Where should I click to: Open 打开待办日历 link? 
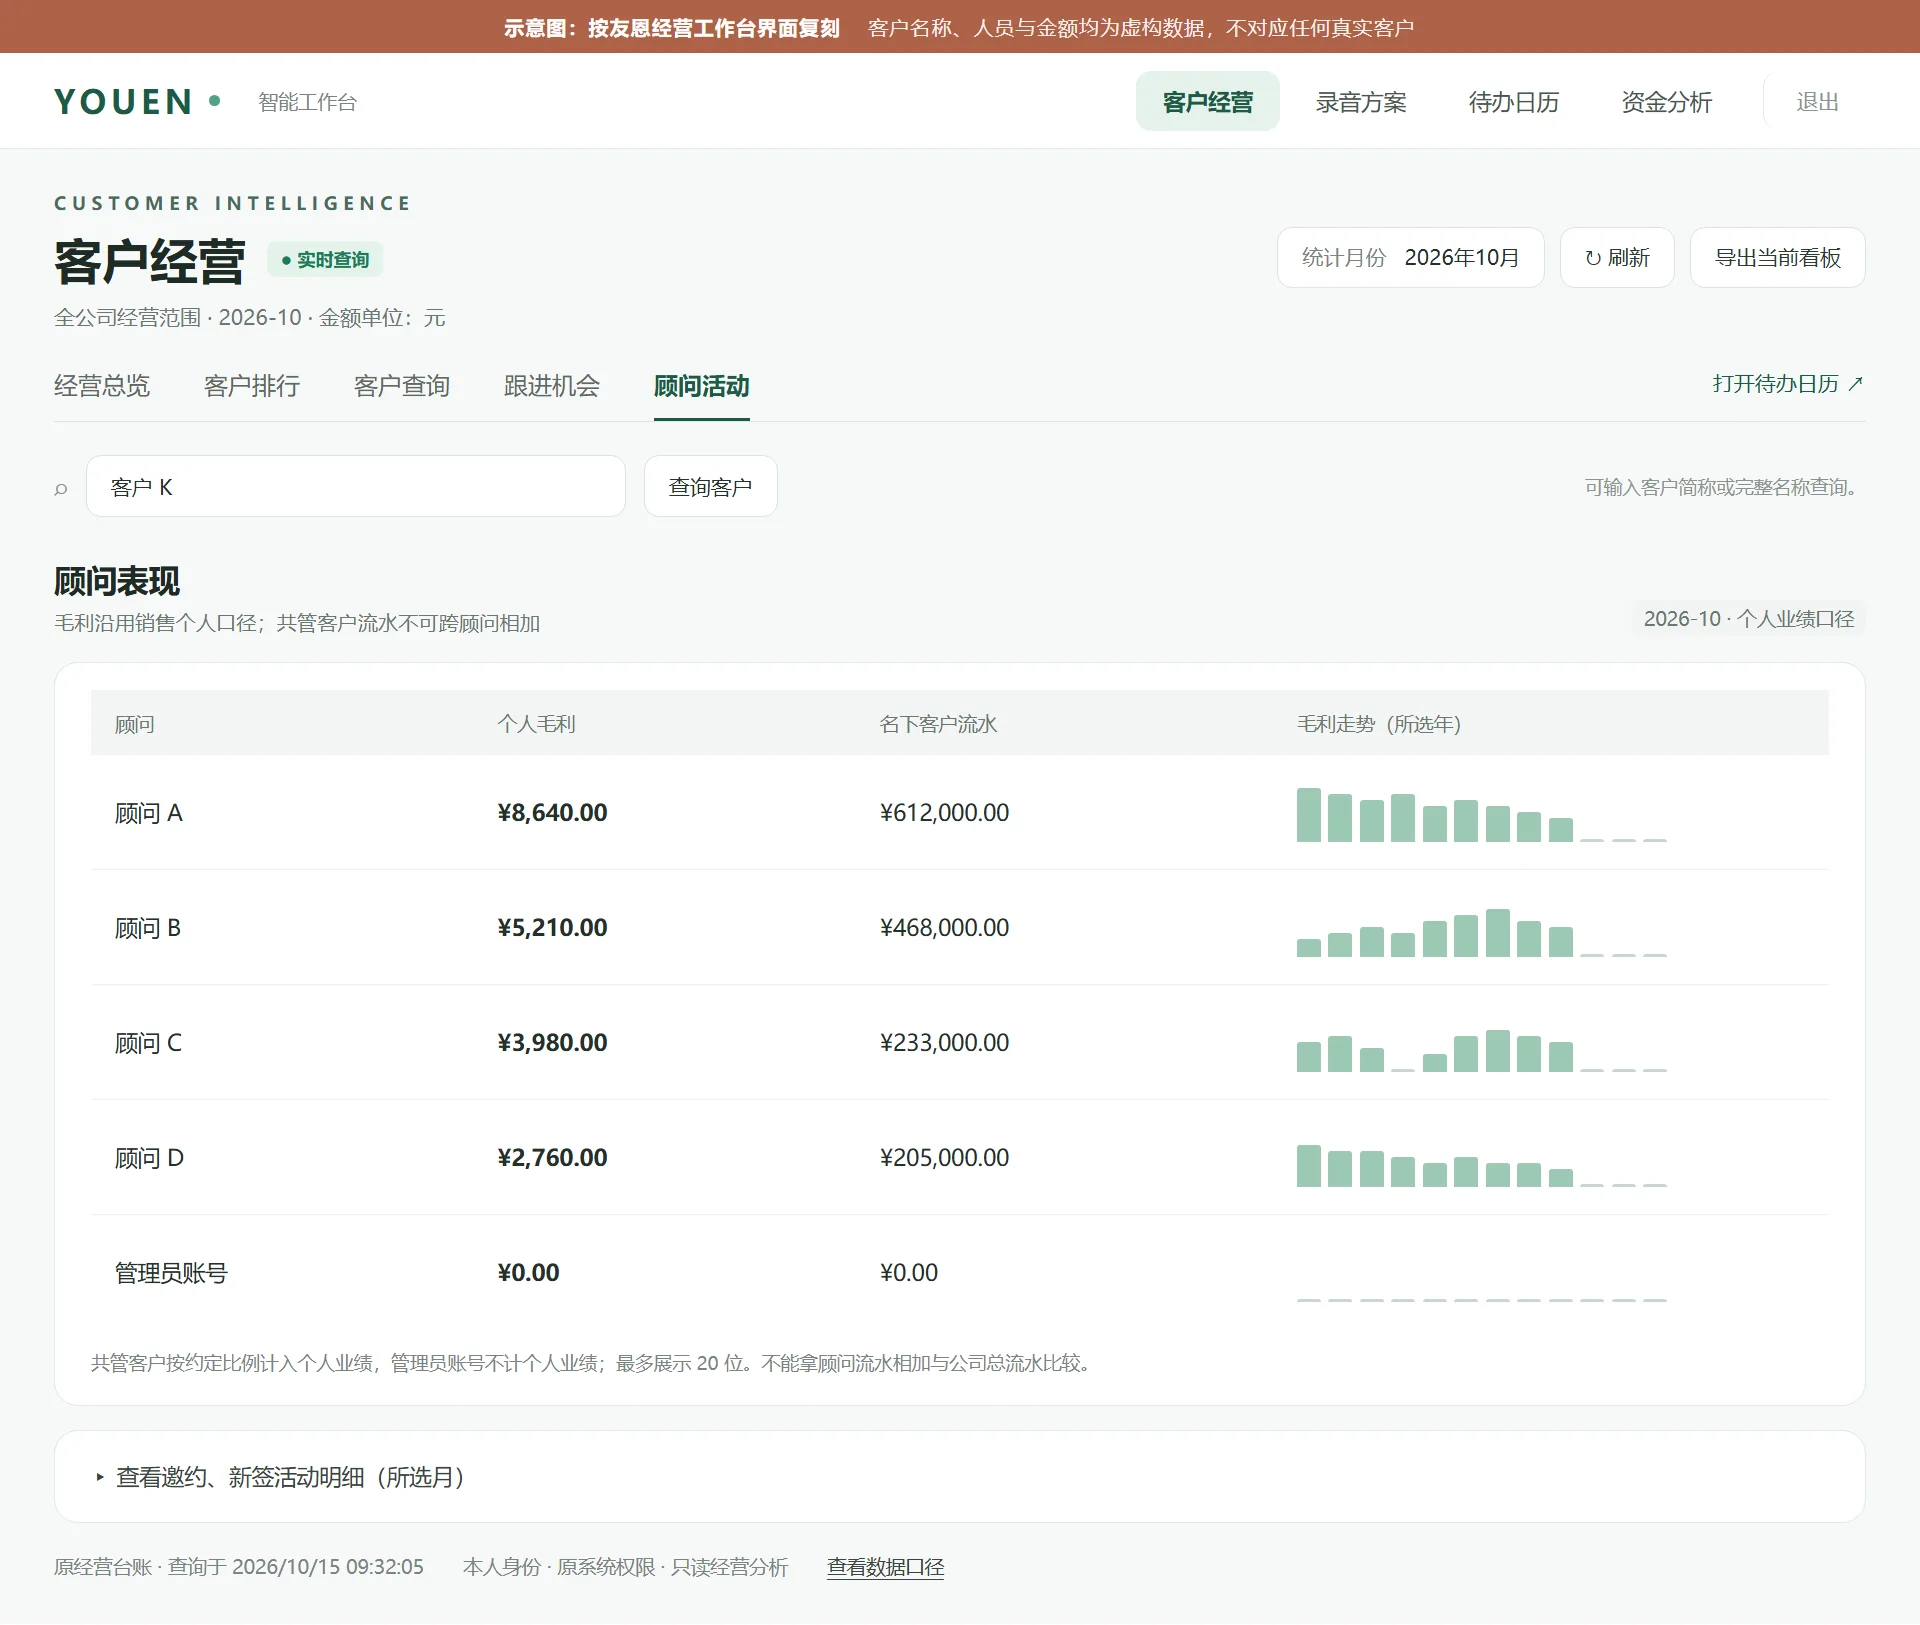tap(1788, 384)
